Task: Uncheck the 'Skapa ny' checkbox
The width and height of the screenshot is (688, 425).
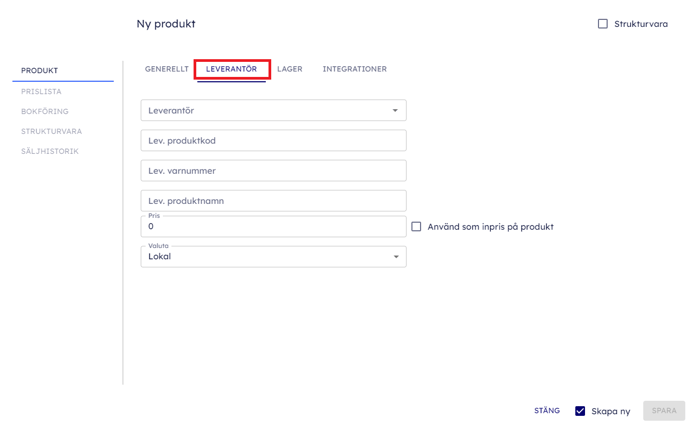Action: (580, 411)
